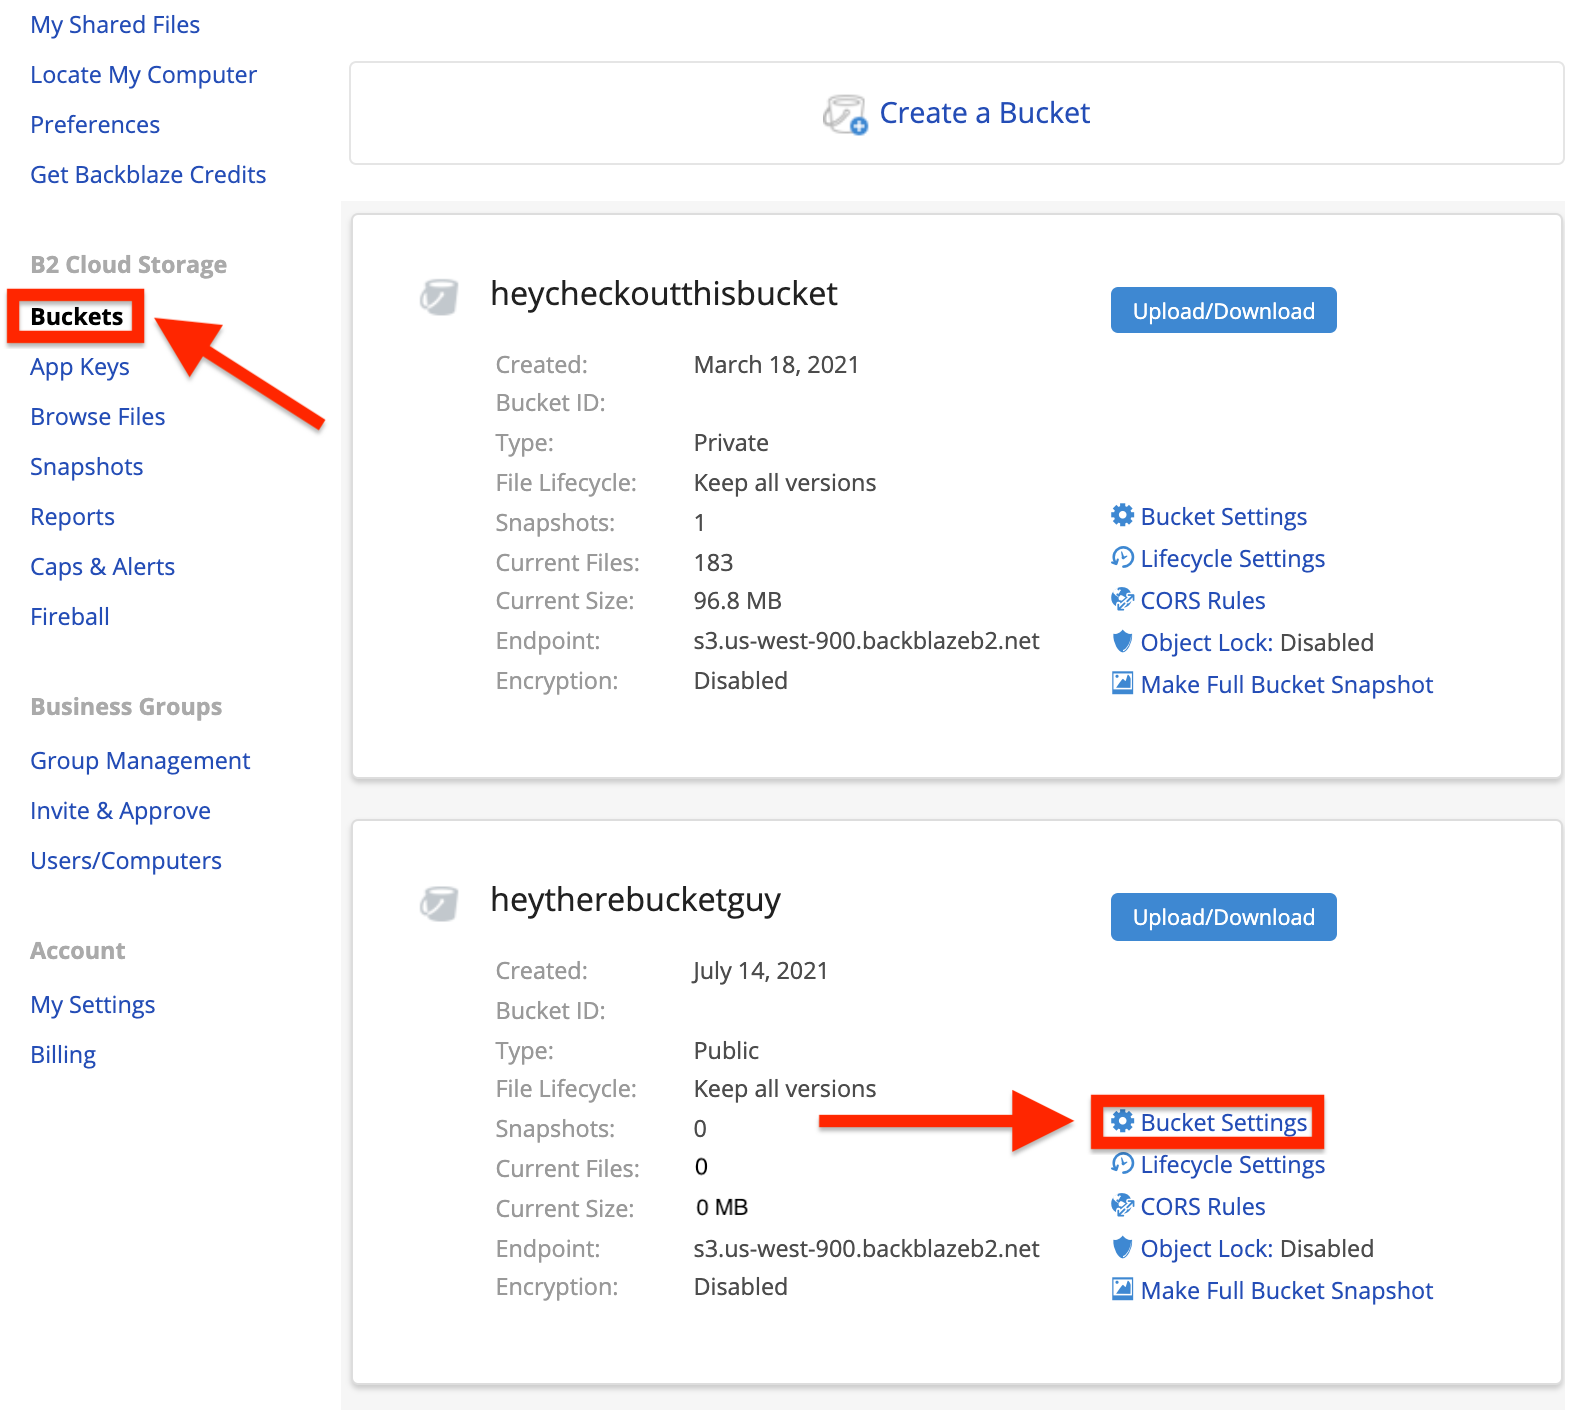Click the heycheckoutthisbucket bucket name
The width and height of the screenshot is (1594, 1410).
pyautogui.click(x=664, y=294)
